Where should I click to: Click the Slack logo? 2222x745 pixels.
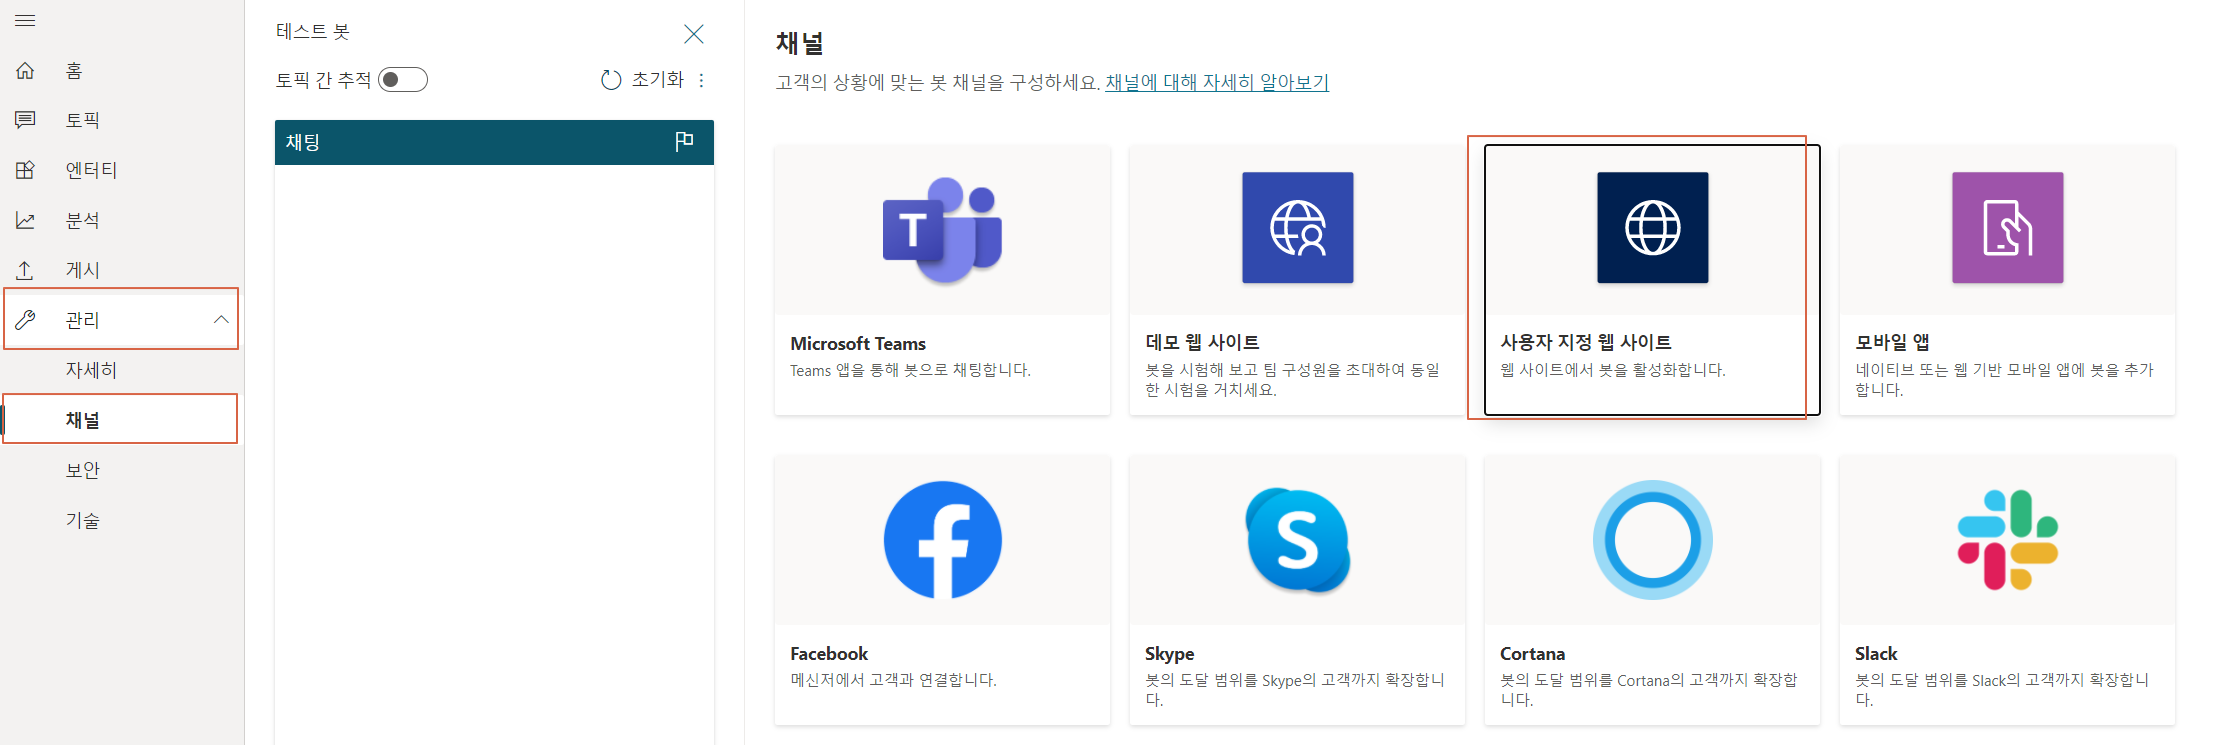[x=2007, y=540]
